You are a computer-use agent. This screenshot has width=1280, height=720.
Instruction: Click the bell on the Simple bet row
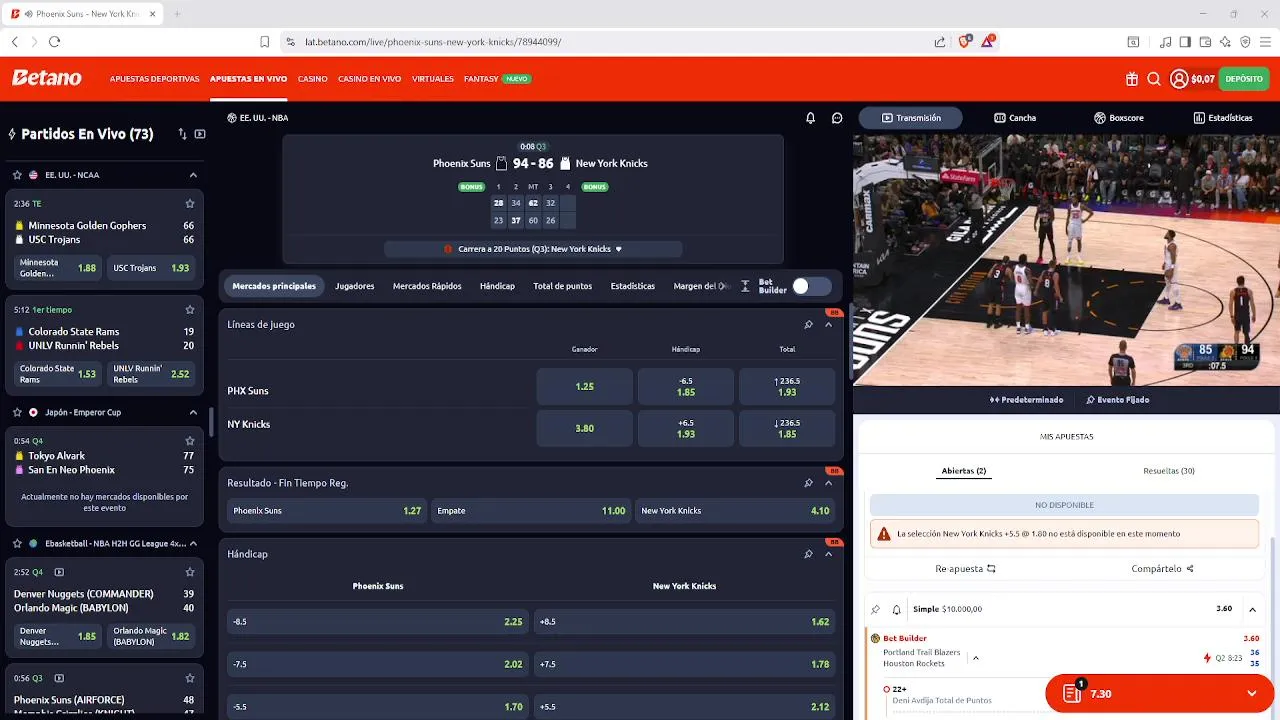point(896,609)
